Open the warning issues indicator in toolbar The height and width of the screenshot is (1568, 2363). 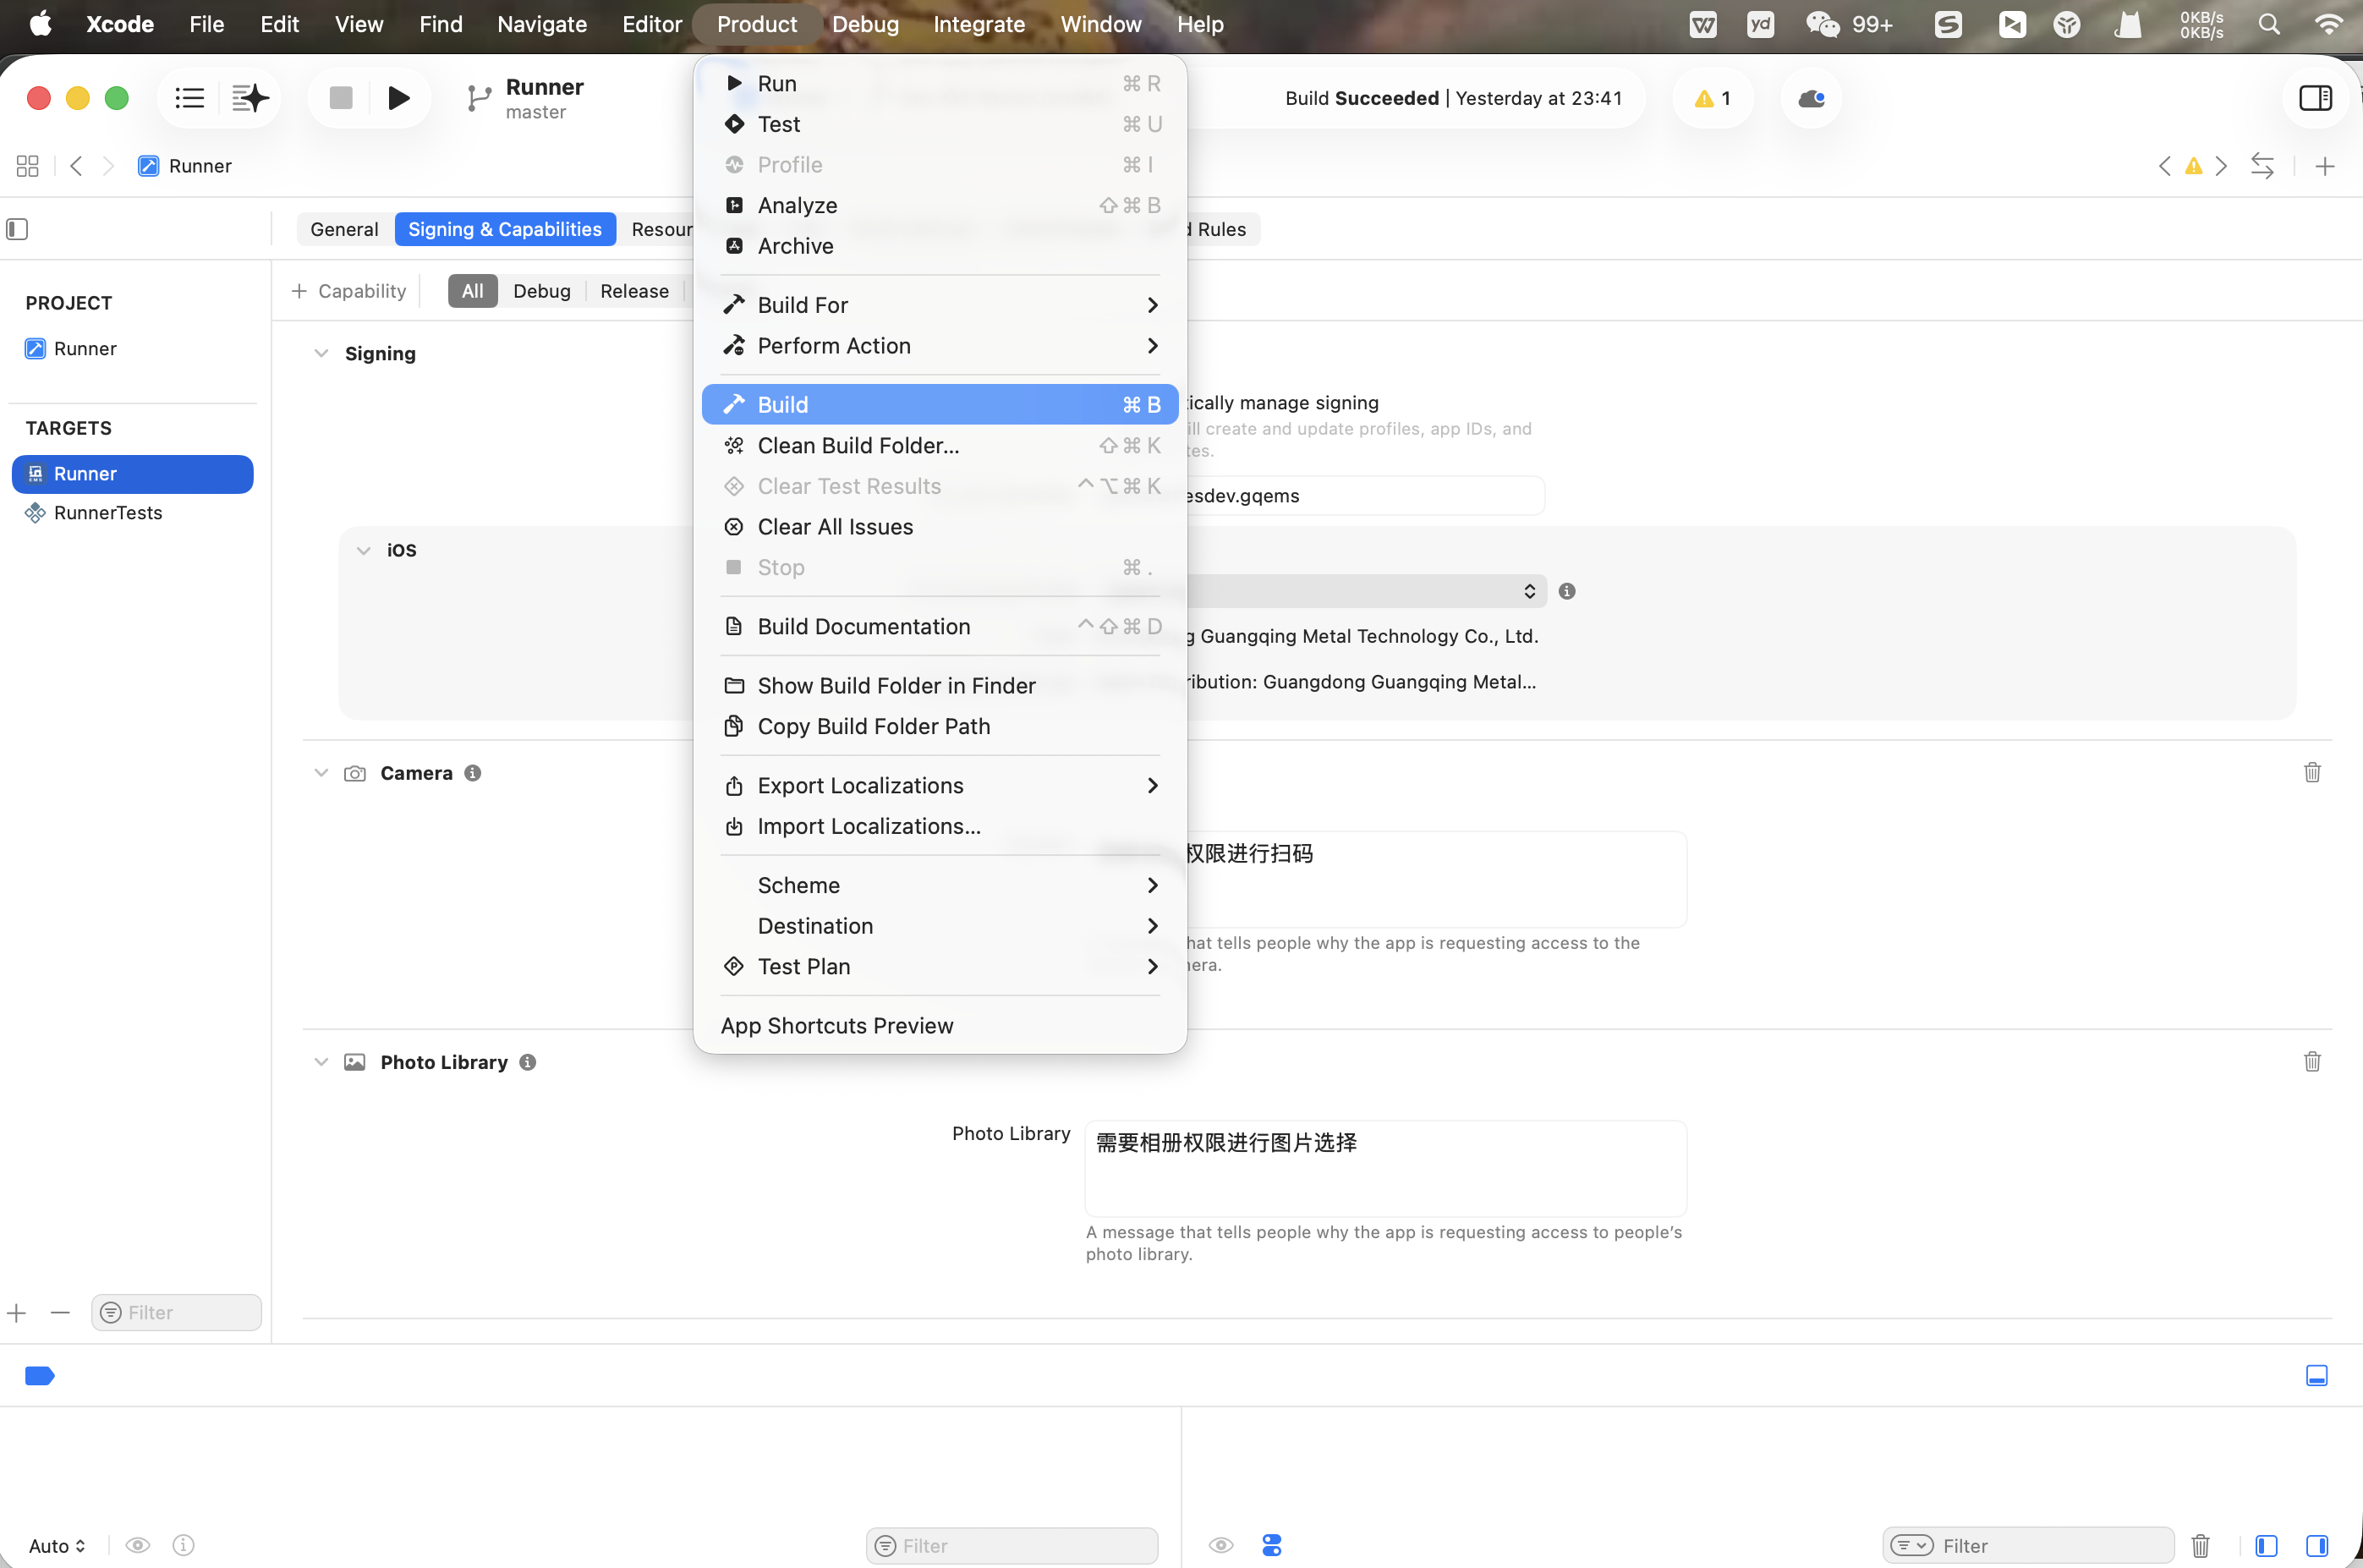pyautogui.click(x=1712, y=98)
